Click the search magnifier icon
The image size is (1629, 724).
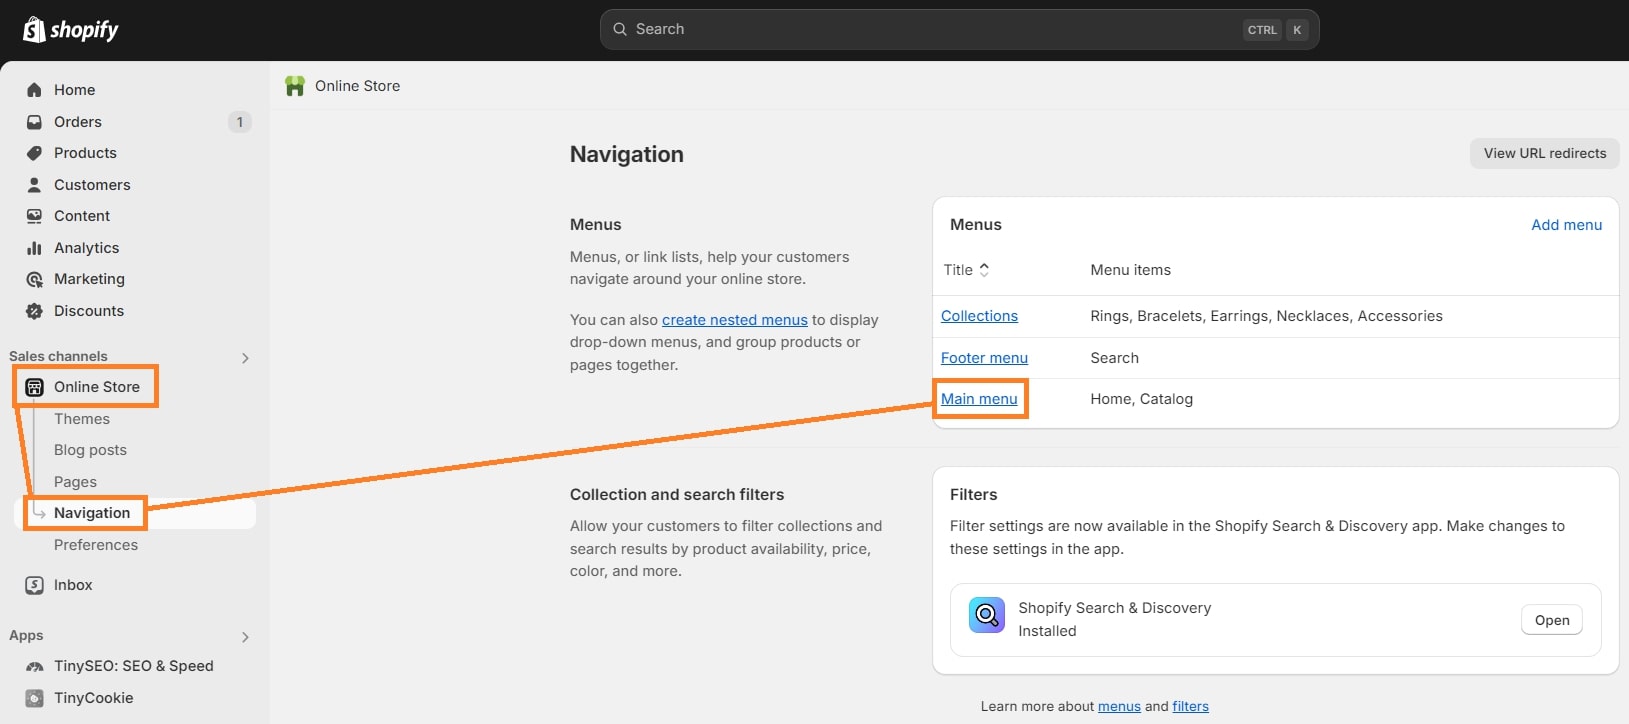point(620,29)
